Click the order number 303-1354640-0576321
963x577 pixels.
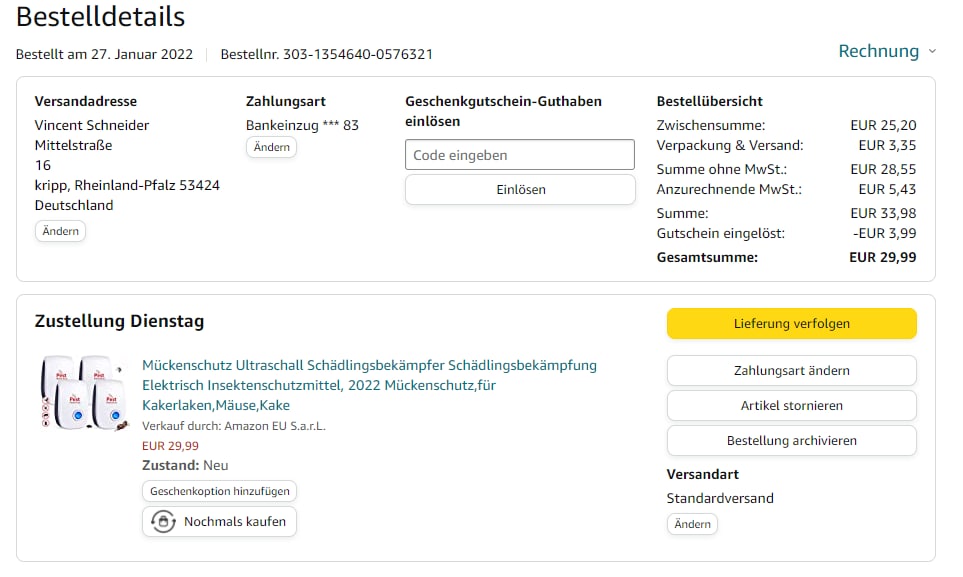(x=357, y=54)
